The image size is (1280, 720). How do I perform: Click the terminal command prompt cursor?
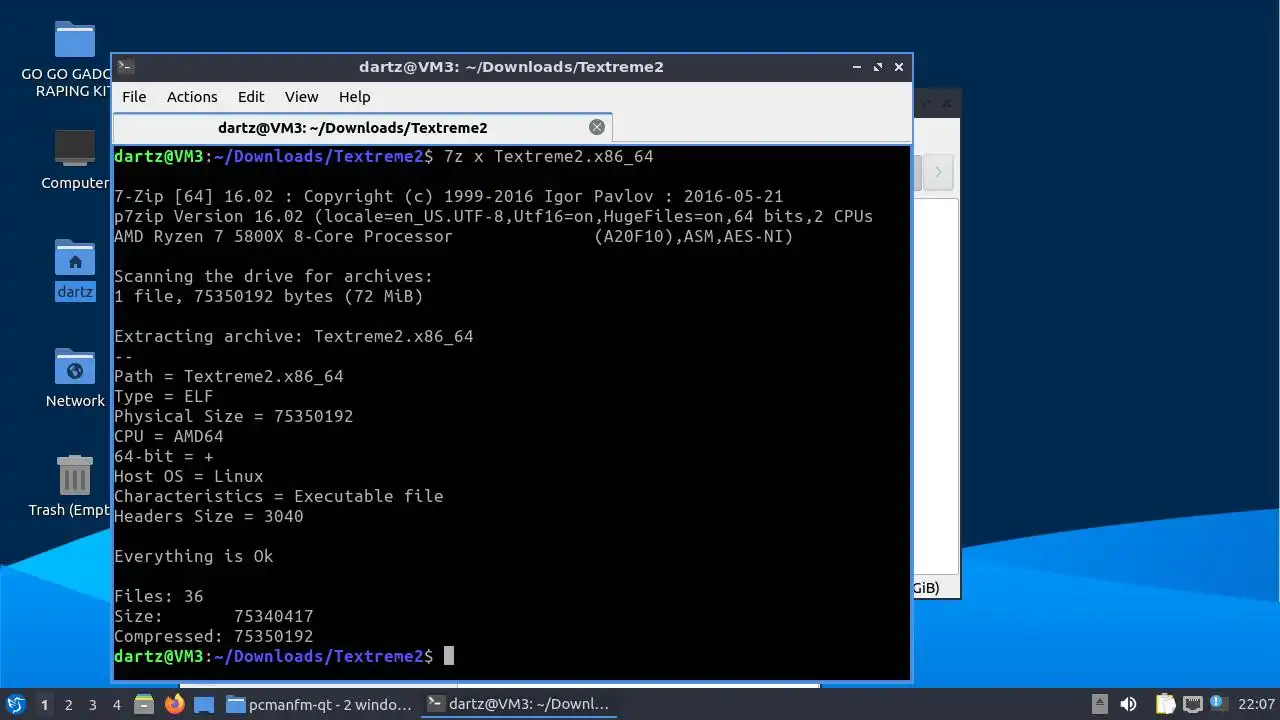click(x=449, y=656)
